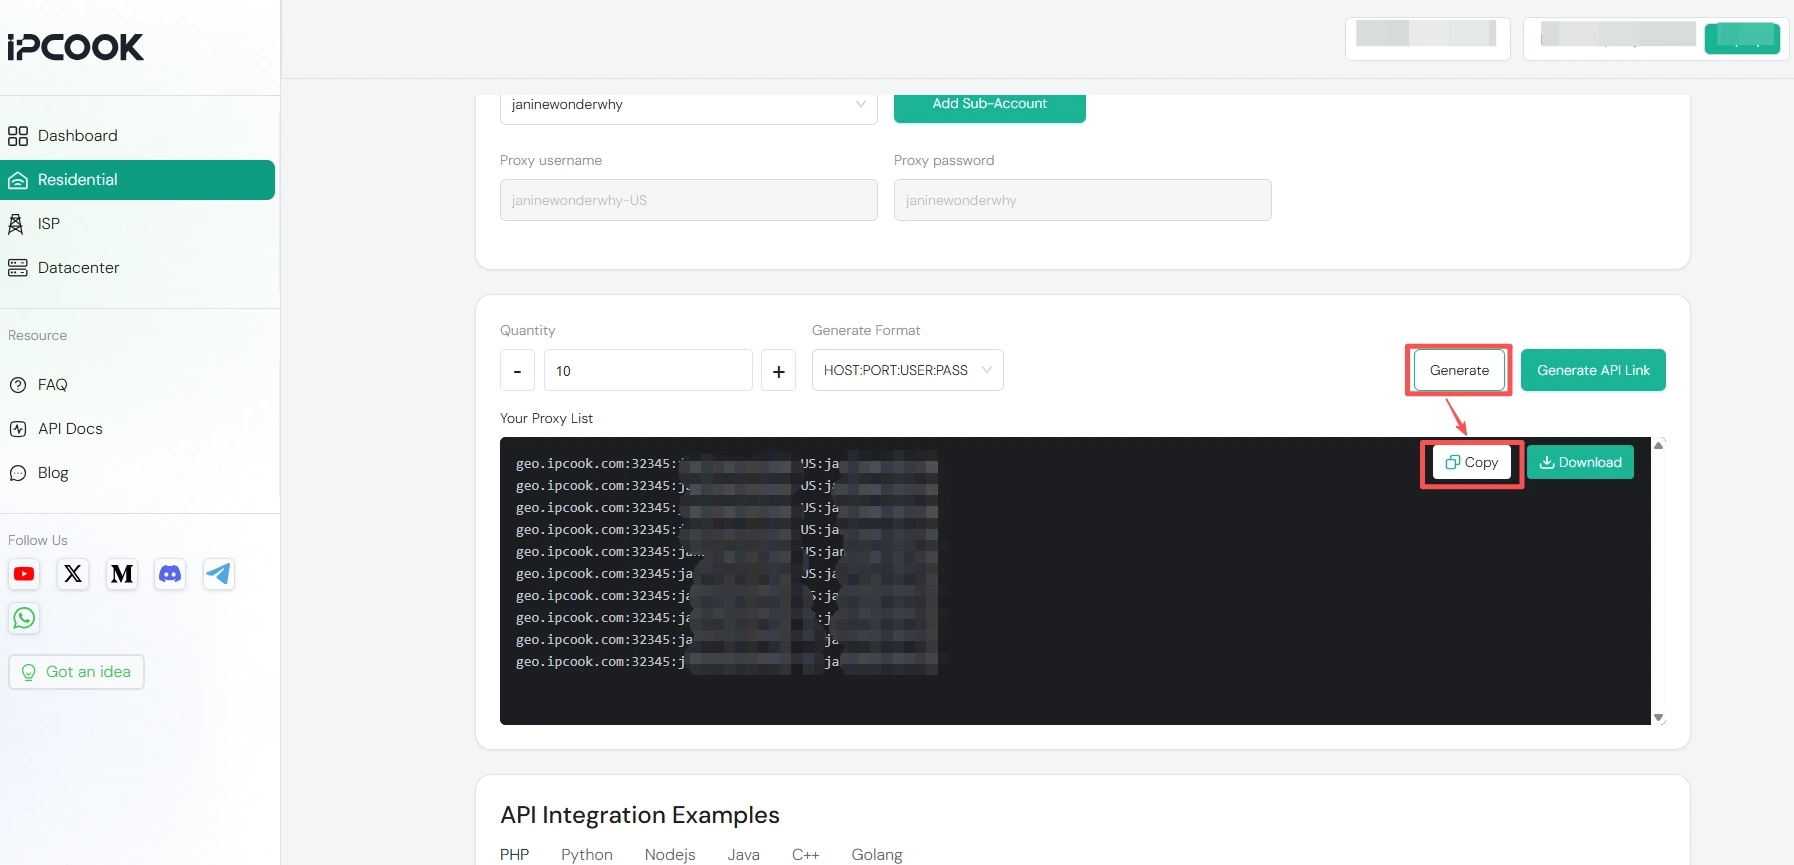This screenshot has height=865, width=1794.
Task: Click Generate API Link button
Action: [1593, 370]
